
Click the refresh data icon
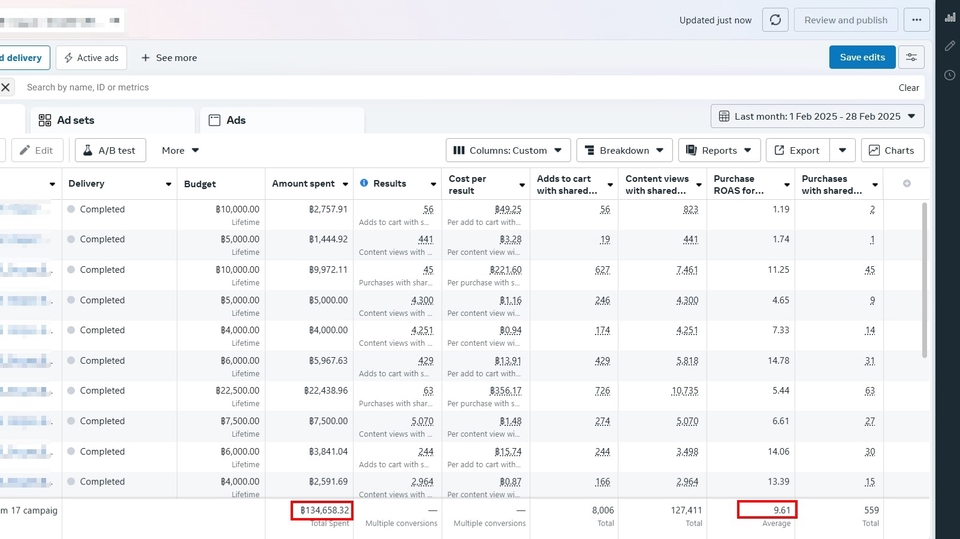coord(775,20)
